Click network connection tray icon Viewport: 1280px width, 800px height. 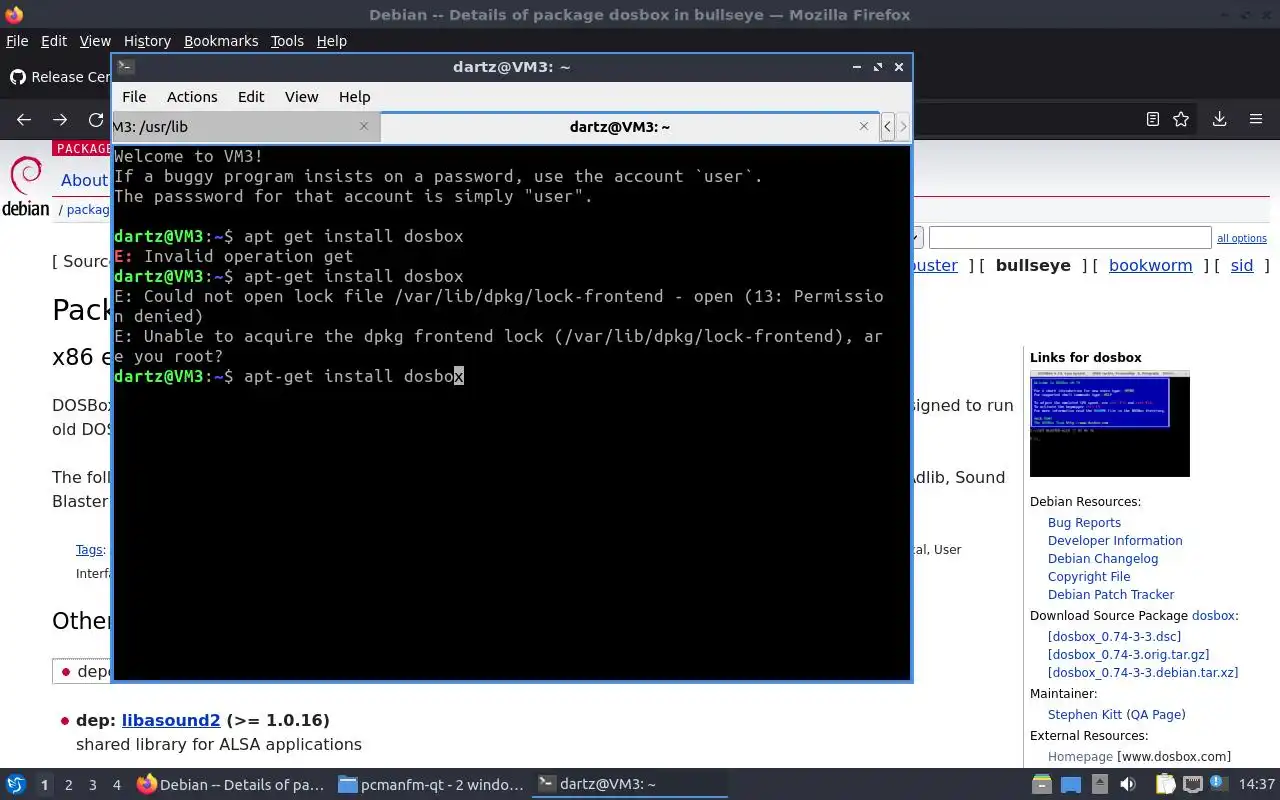pyautogui.click(x=1191, y=785)
